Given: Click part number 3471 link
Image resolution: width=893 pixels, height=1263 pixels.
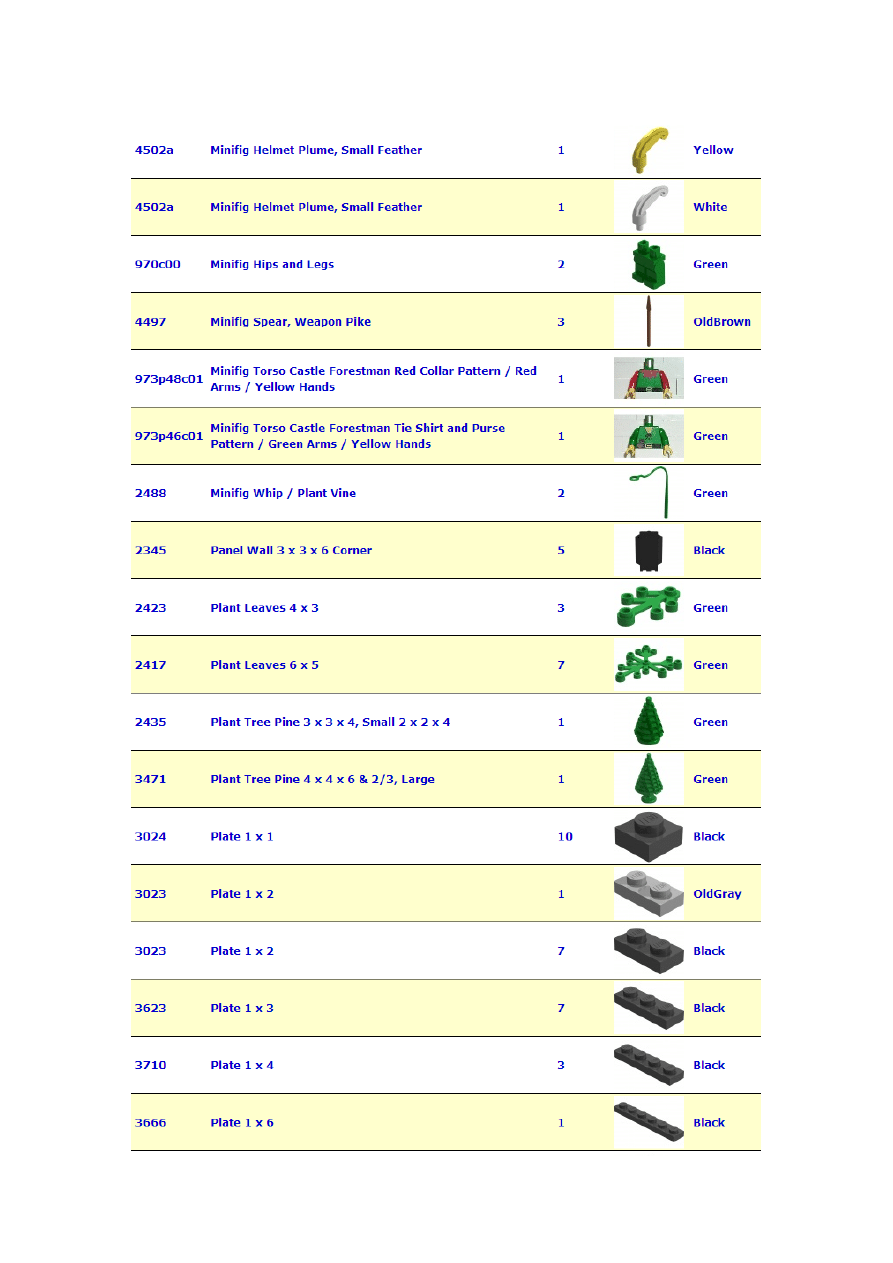Looking at the screenshot, I should (x=150, y=779).
